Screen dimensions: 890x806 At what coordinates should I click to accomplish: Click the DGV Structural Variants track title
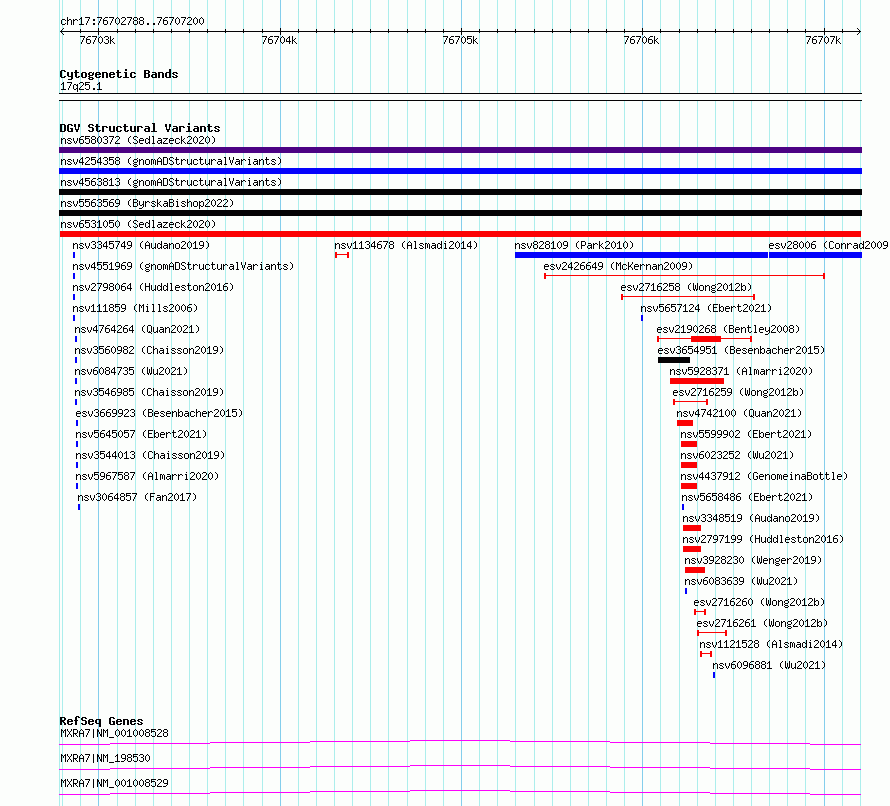click(x=140, y=128)
